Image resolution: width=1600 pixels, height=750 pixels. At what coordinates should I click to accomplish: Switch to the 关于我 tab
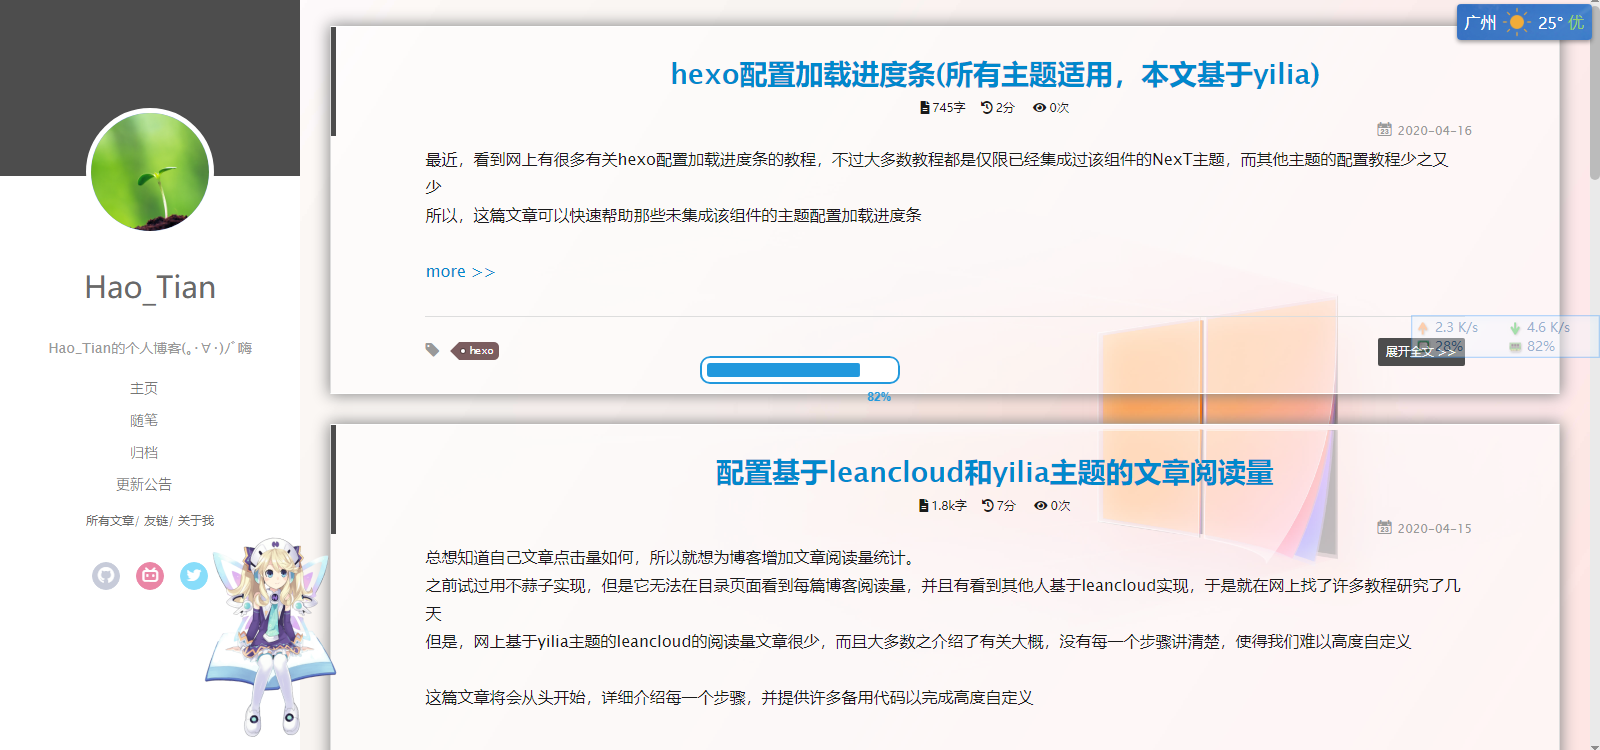click(196, 521)
